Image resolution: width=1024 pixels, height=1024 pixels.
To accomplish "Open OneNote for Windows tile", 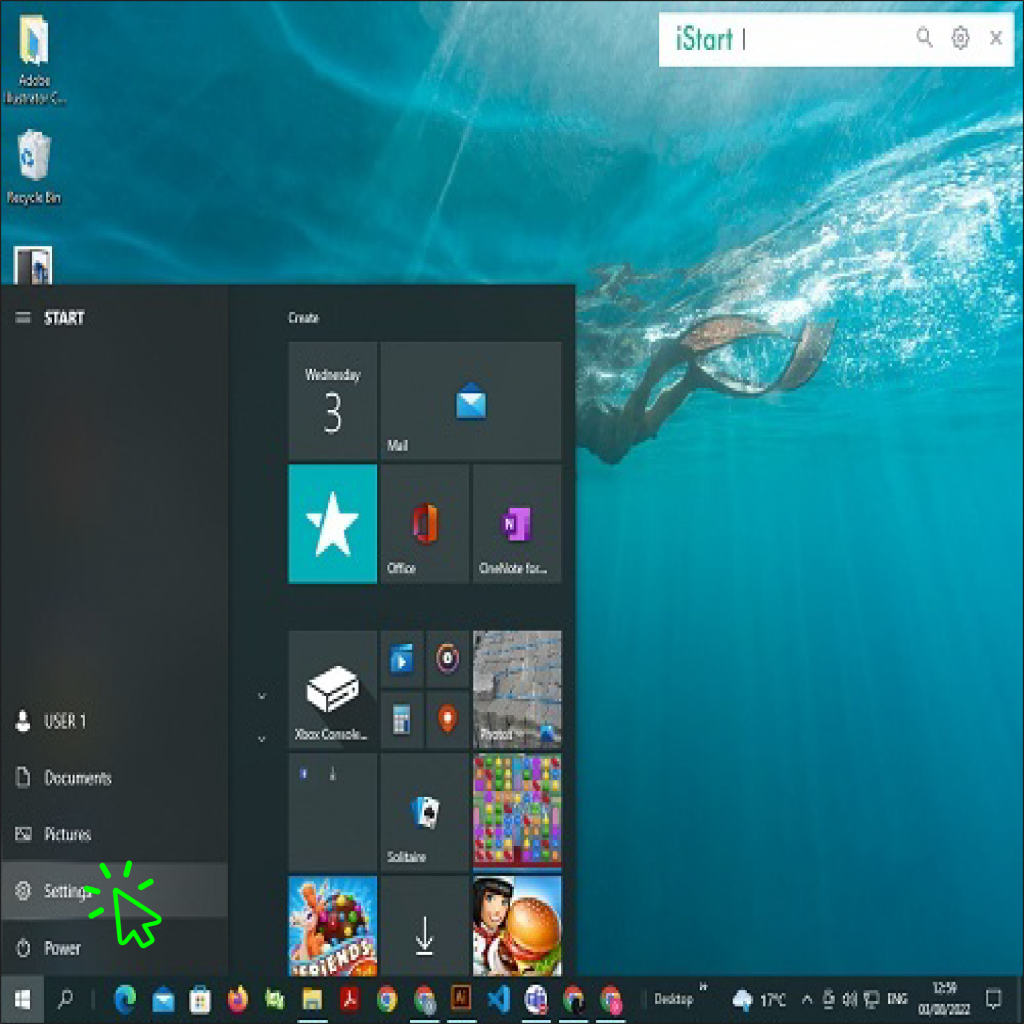I will coord(516,522).
